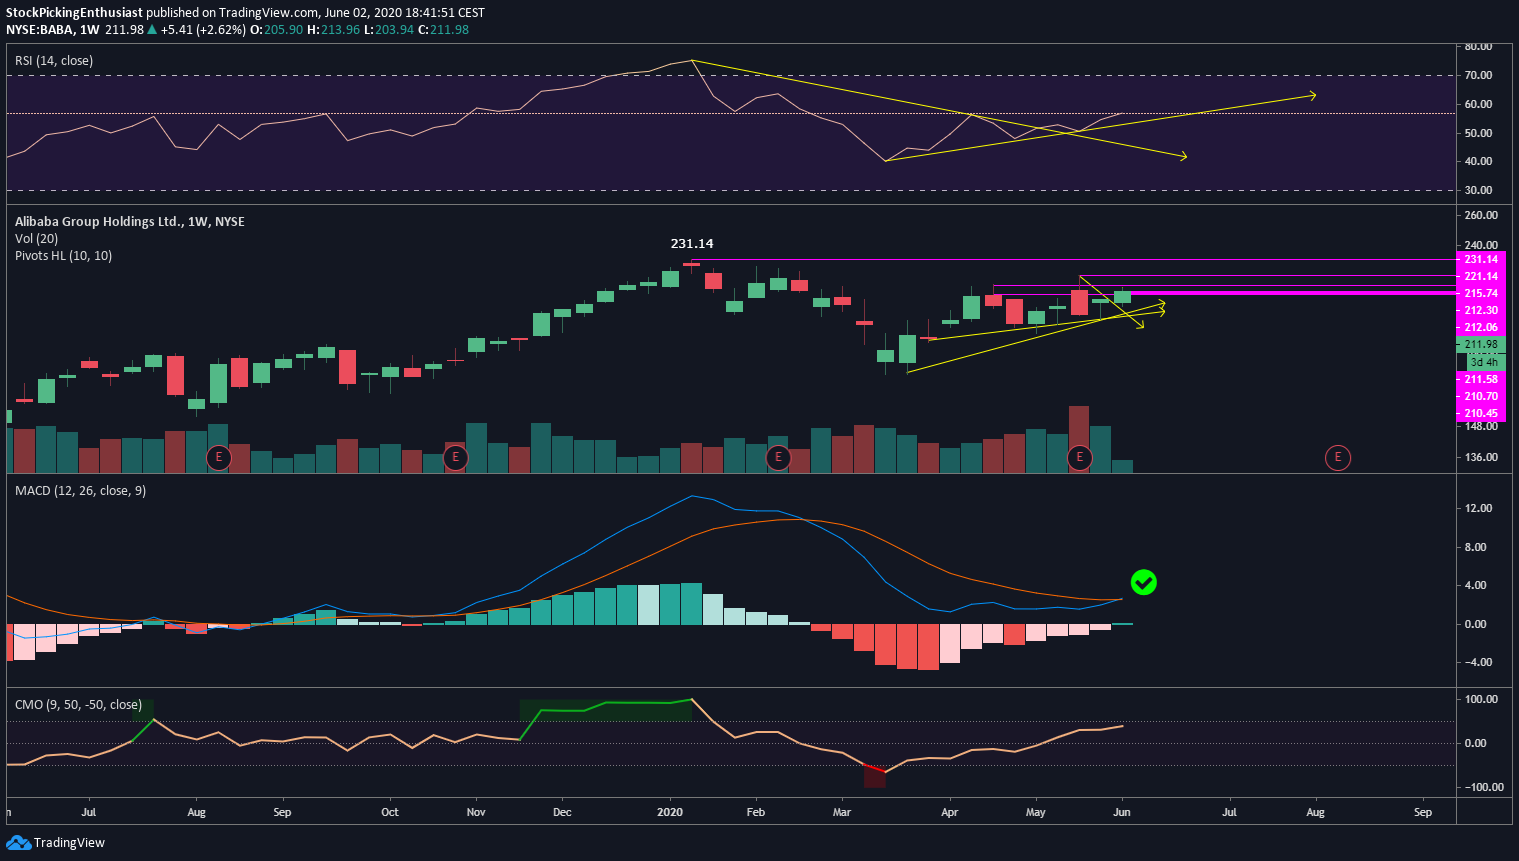Click the earnings E marker near August 2019

[x=218, y=458]
